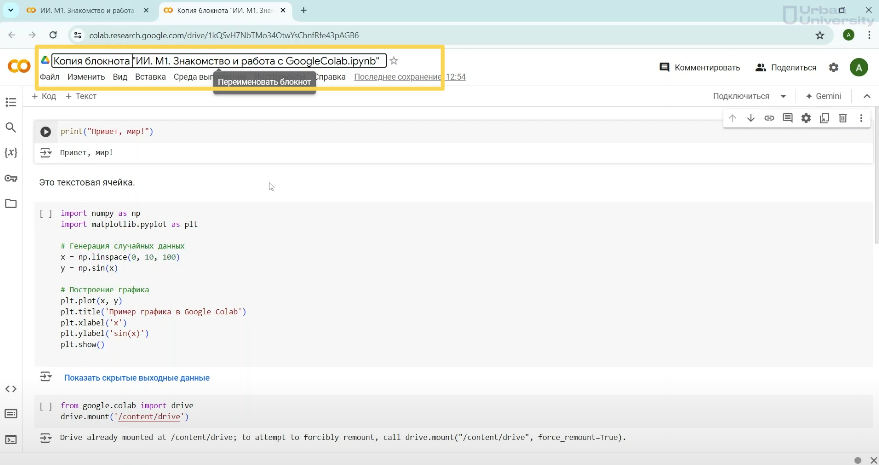Image resolution: width=879 pixels, height=465 pixels.
Task: Open the table of contents sidebar panel
Action: pyautogui.click(x=11, y=102)
